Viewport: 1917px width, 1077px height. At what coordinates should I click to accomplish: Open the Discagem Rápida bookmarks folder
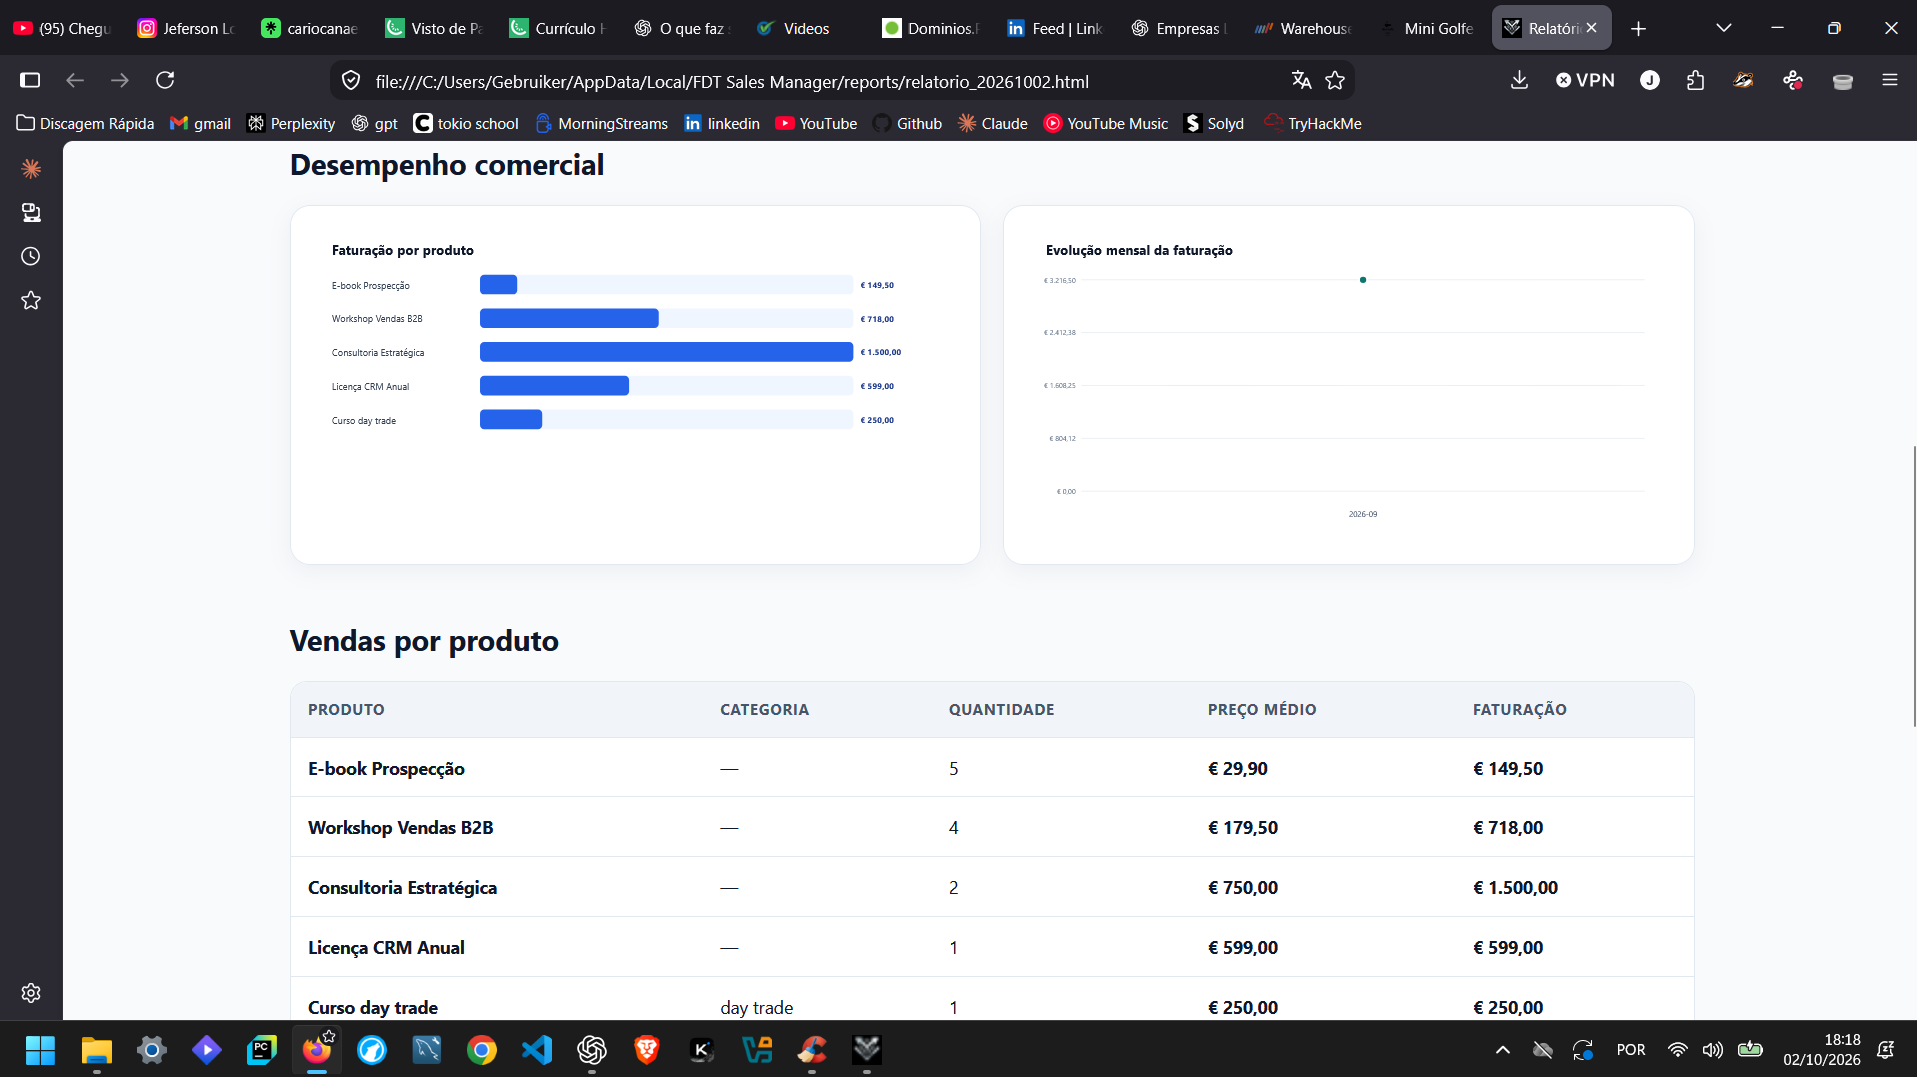click(x=86, y=123)
